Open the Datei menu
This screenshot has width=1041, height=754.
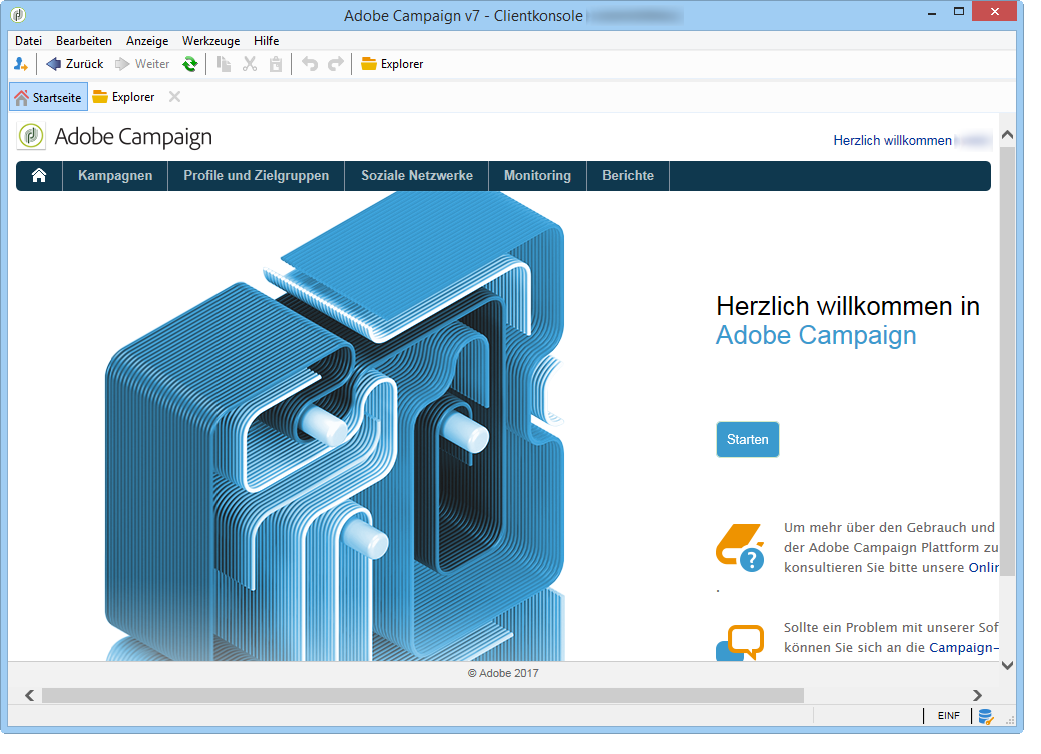(29, 41)
